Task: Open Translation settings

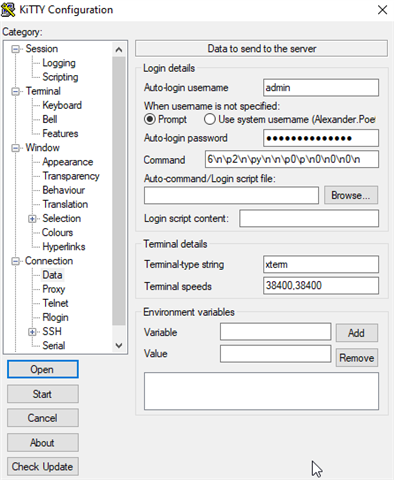Action: 65,204
